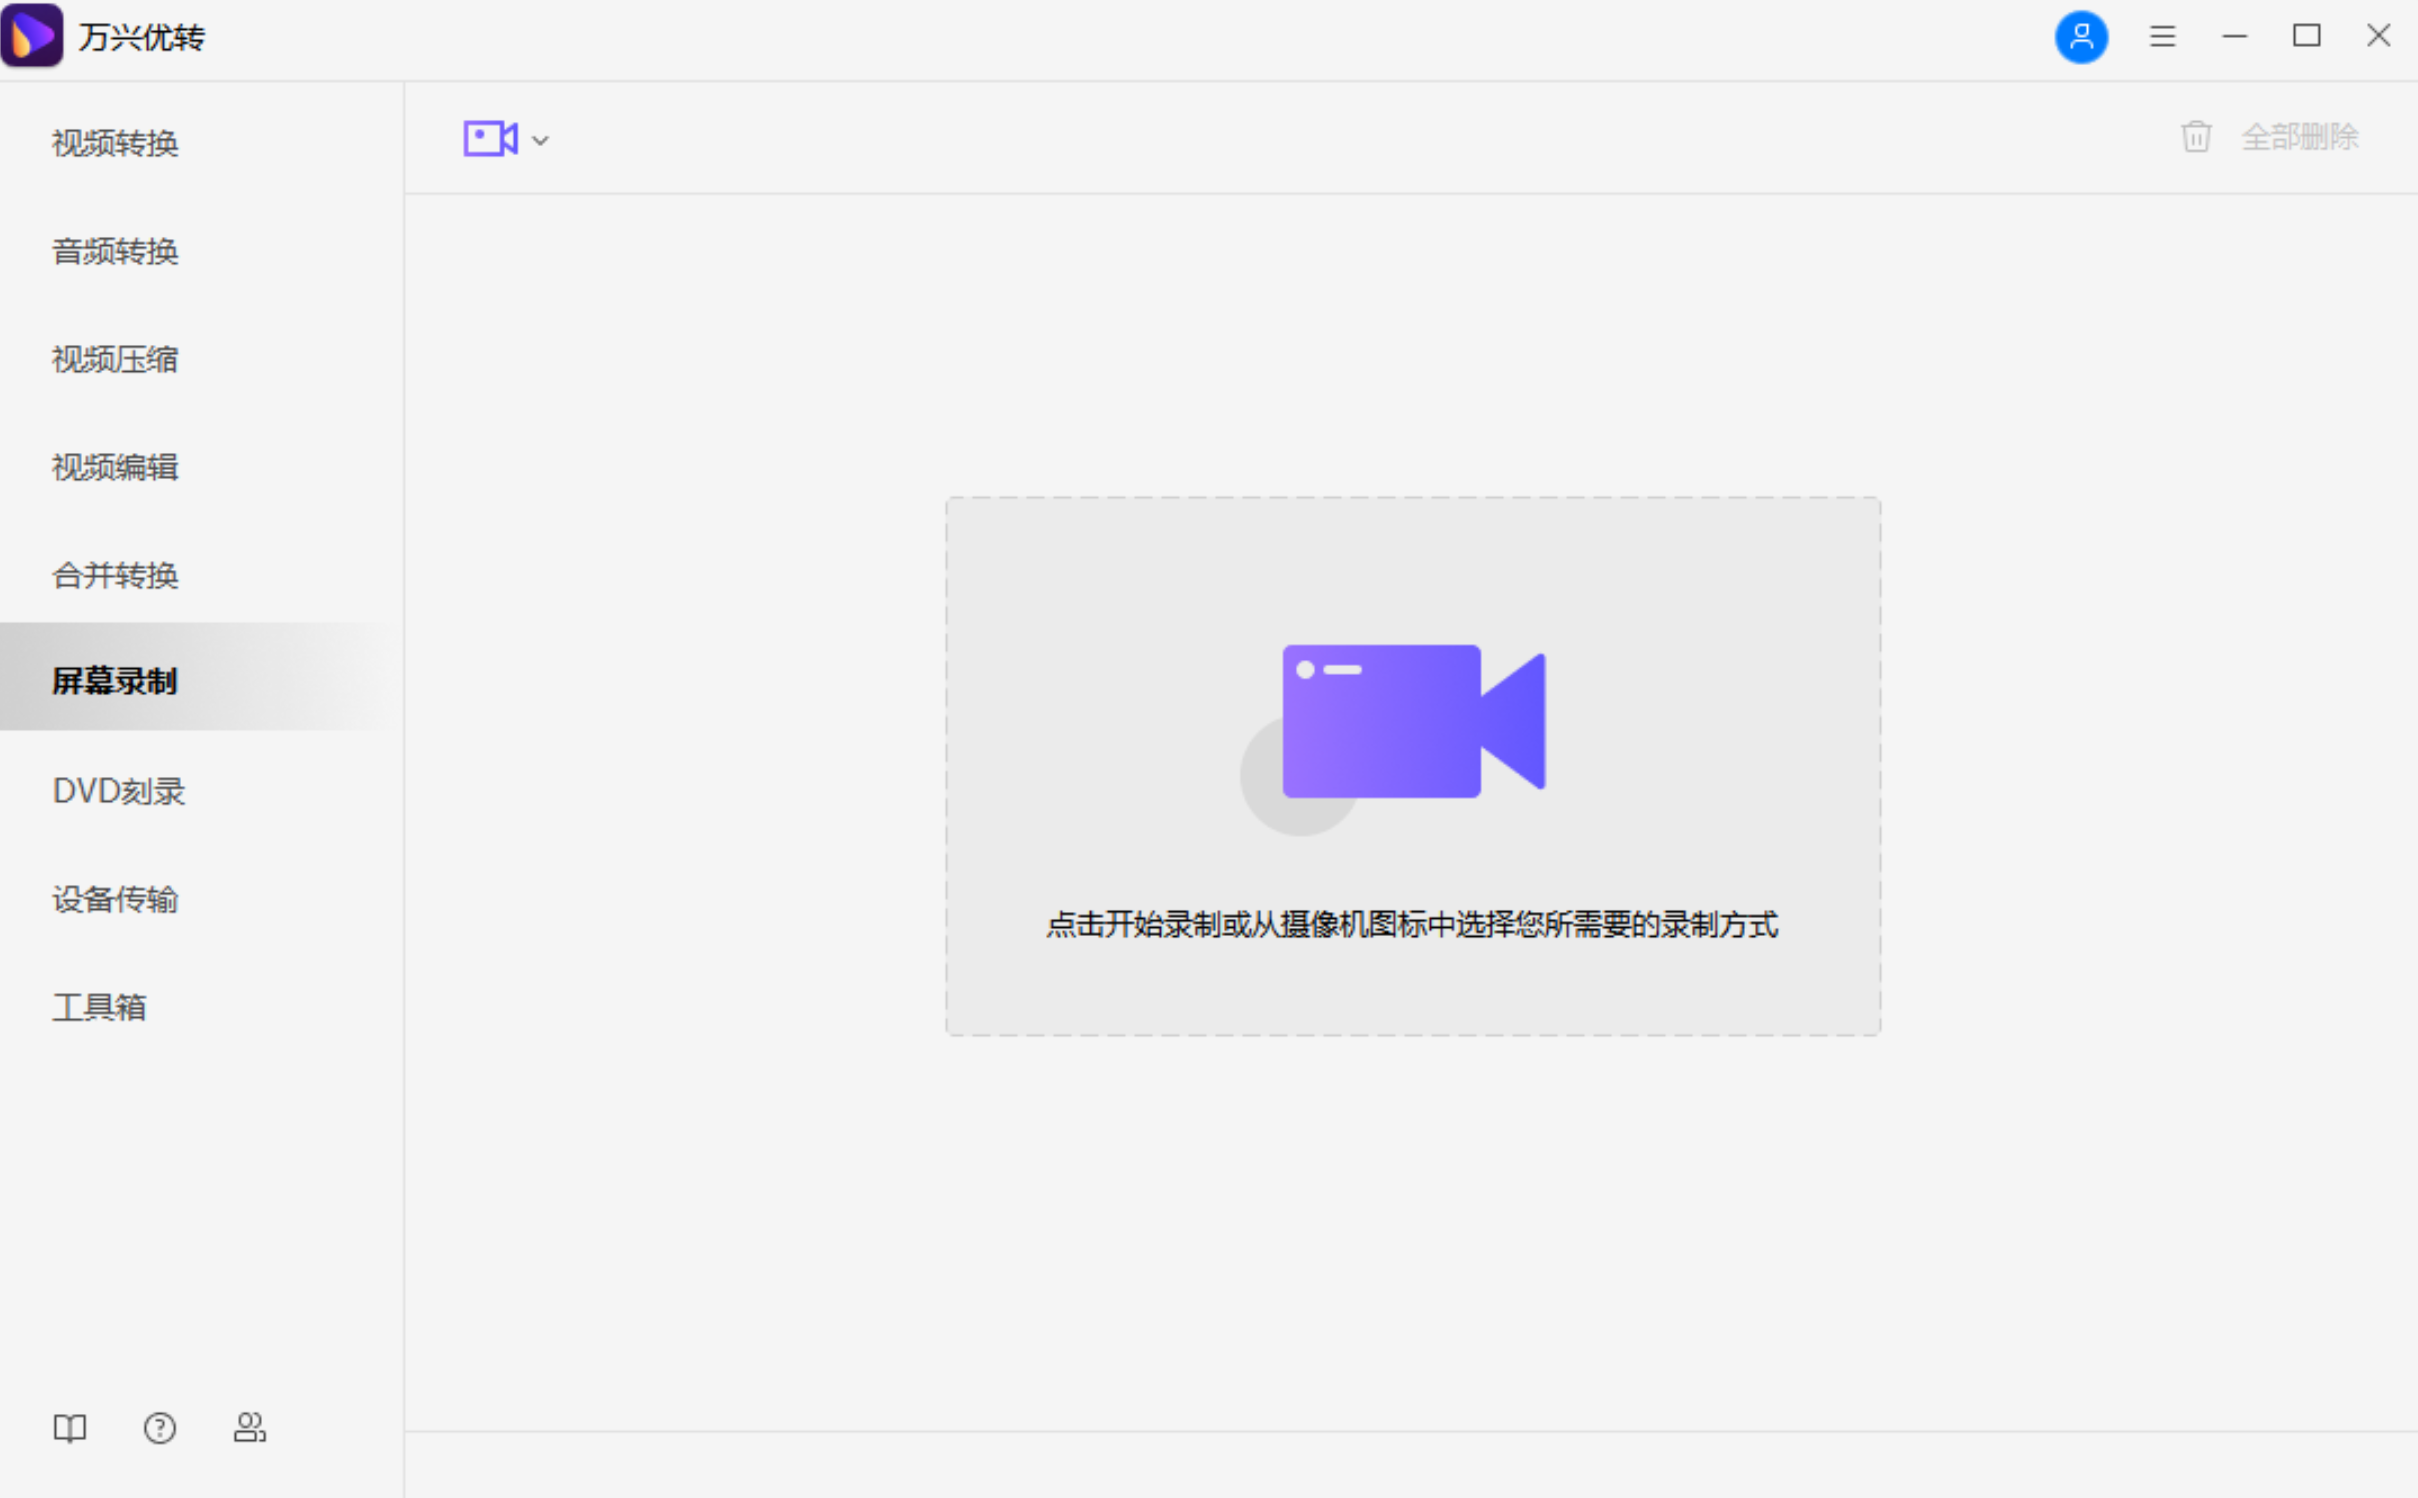The image size is (2418, 1498).
Task: Click the trash bin icon
Action: coord(2196,136)
